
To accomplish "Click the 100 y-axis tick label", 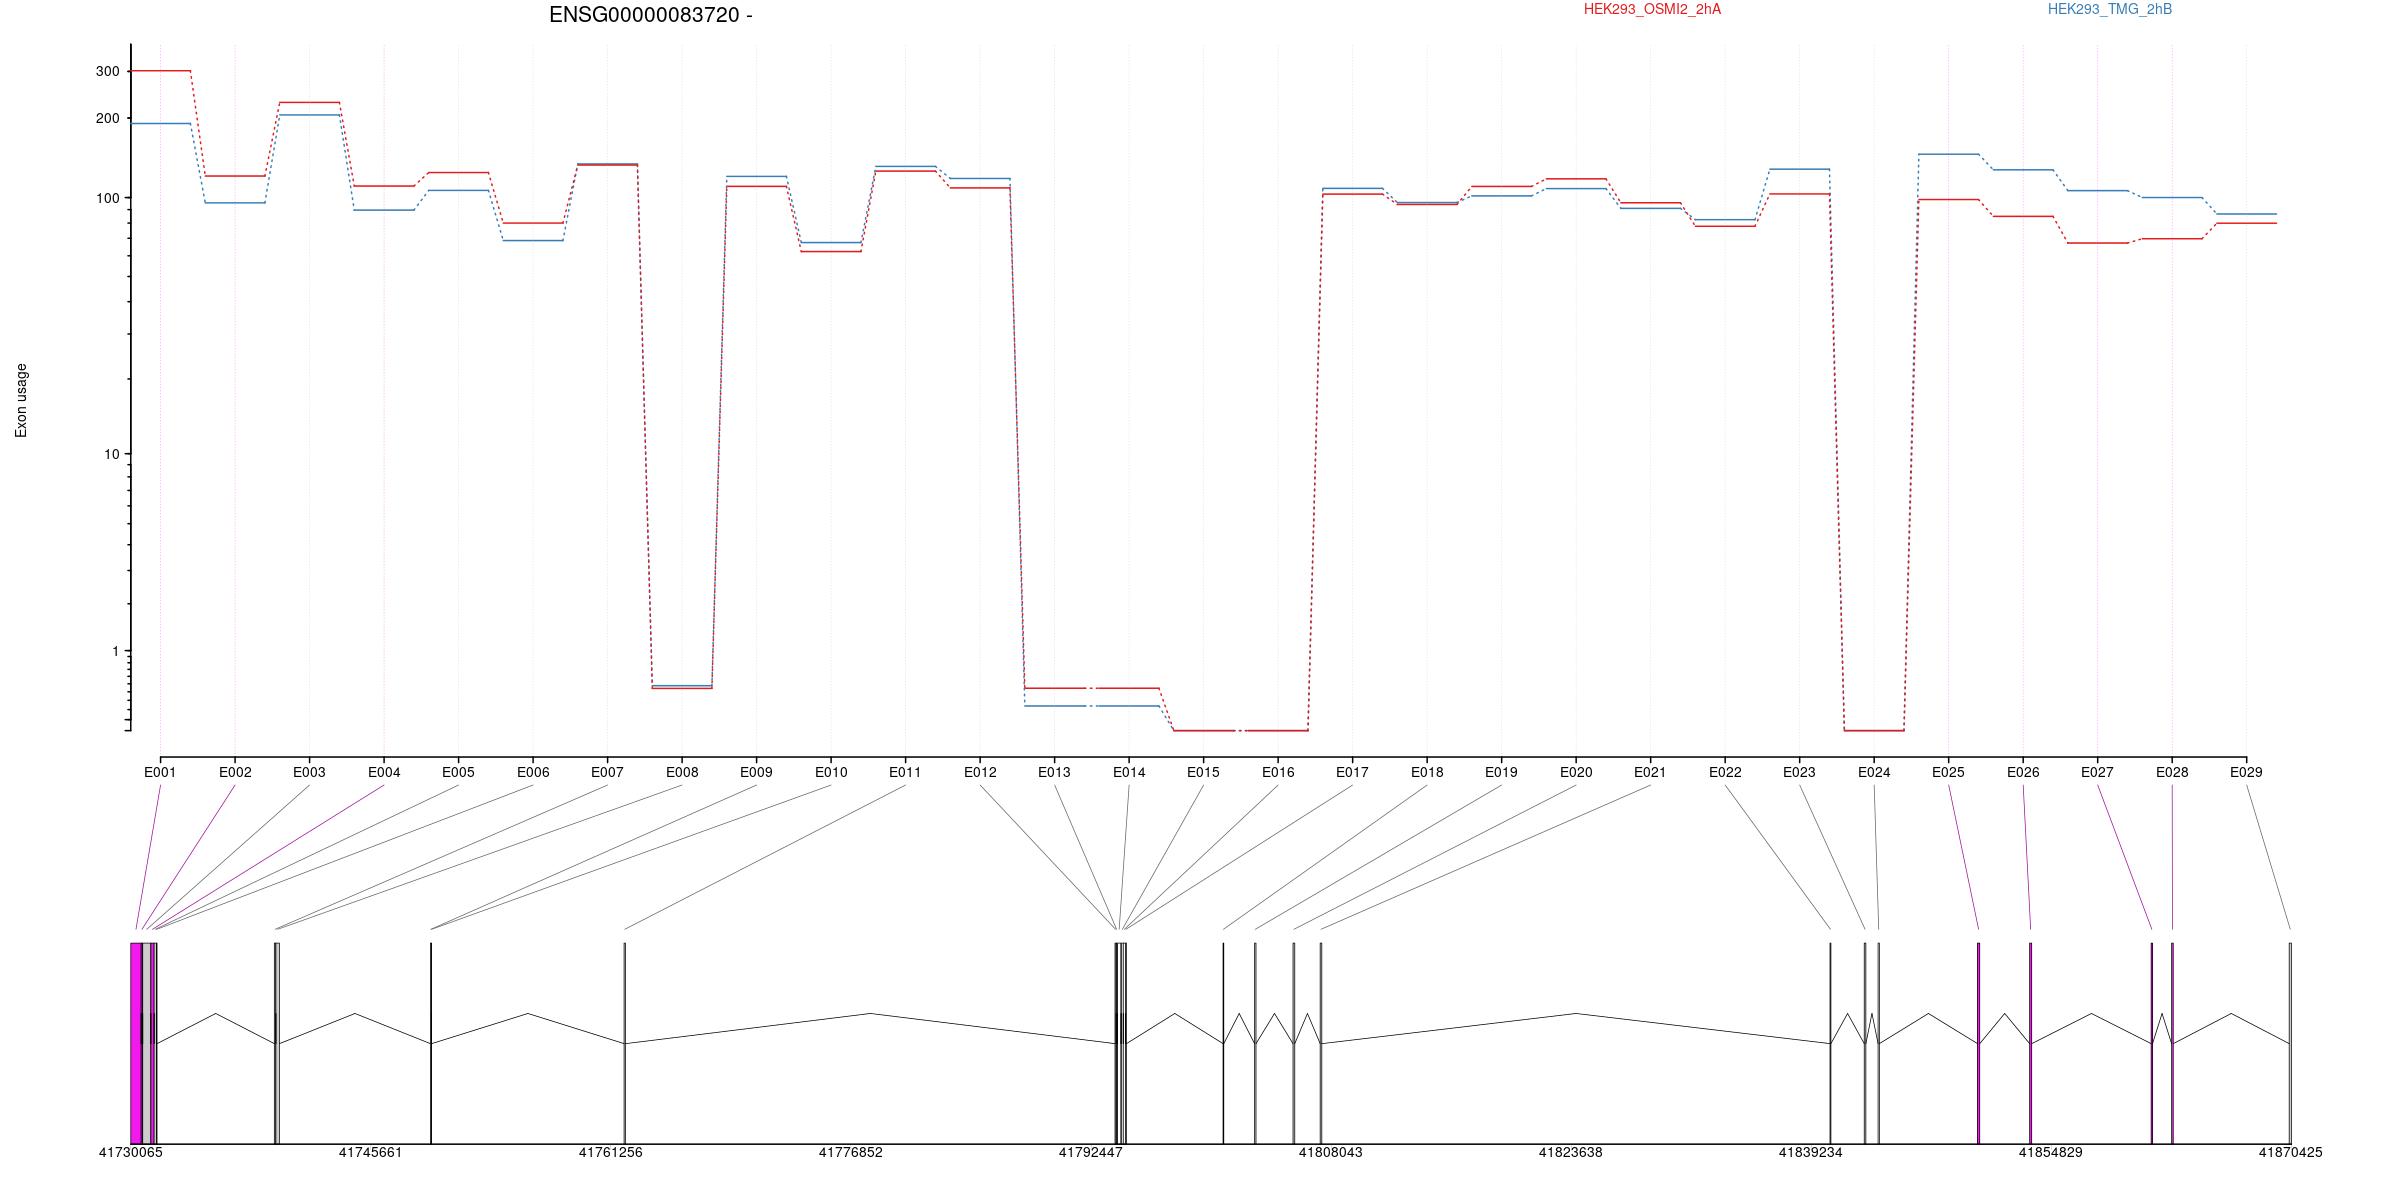I will click(x=107, y=198).
